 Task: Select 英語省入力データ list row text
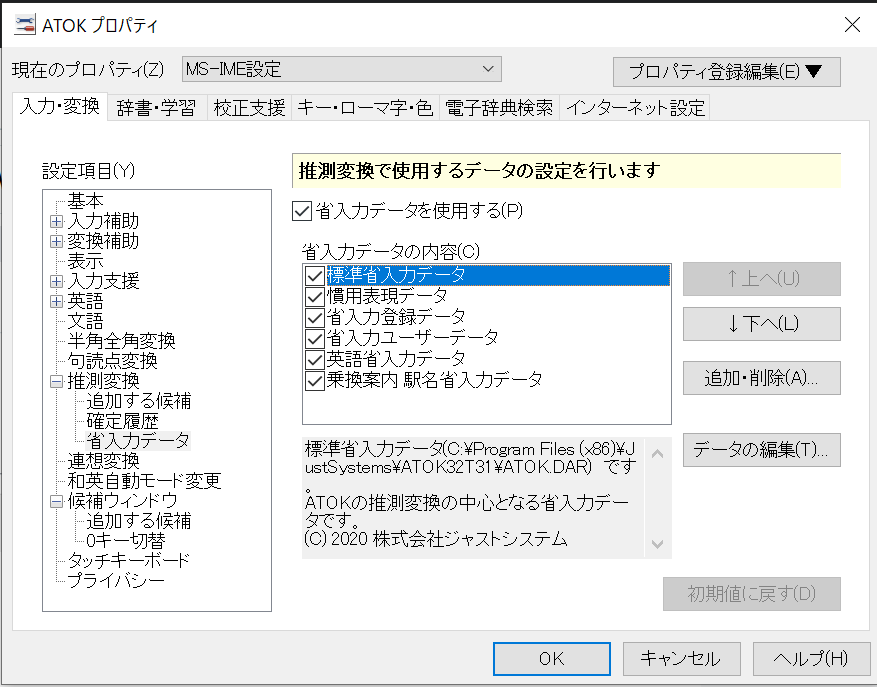[396, 359]
